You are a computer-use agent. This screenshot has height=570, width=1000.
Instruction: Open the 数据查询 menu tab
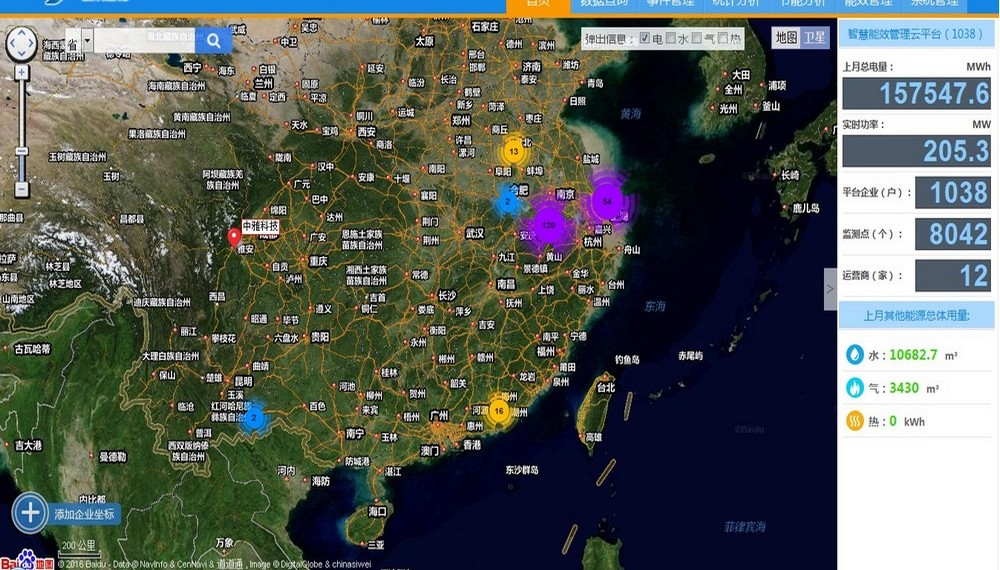click(x=604, y=4)
